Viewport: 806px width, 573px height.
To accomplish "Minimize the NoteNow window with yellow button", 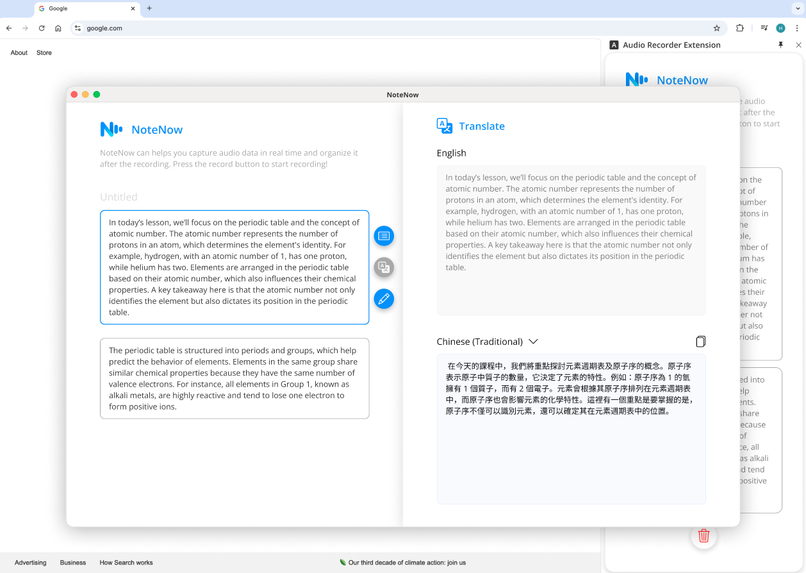I will tap(85, 95).
